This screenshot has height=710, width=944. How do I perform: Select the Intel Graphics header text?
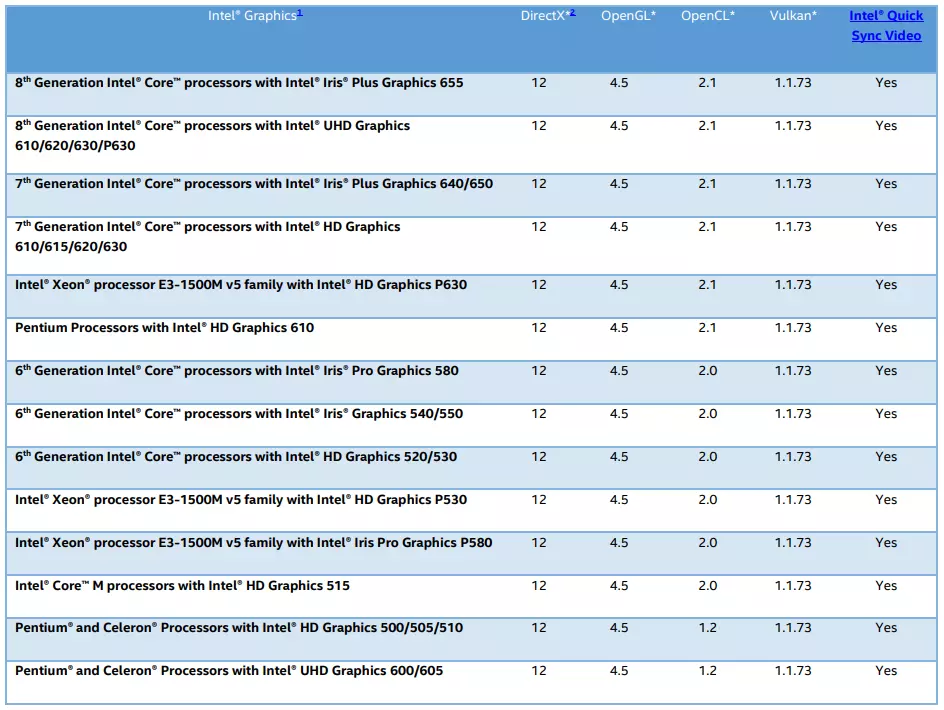point(252,16)
